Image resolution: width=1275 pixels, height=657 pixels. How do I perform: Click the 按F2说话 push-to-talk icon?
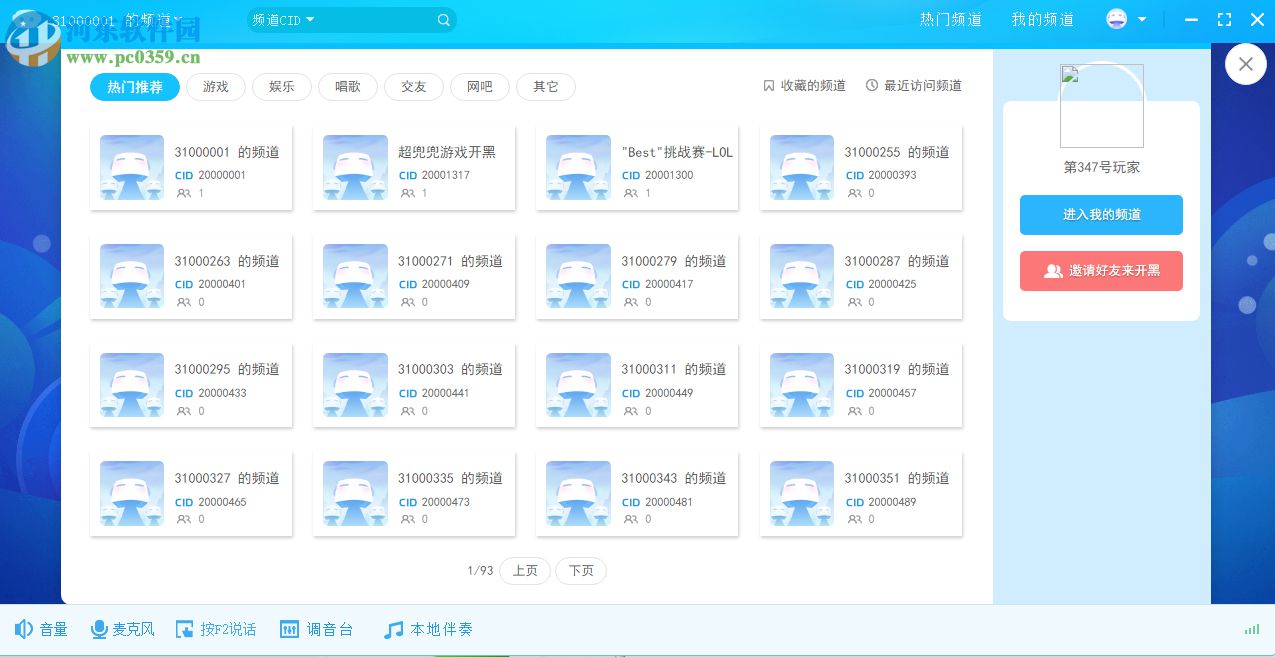pyautogui.click(x=185, y=629)
